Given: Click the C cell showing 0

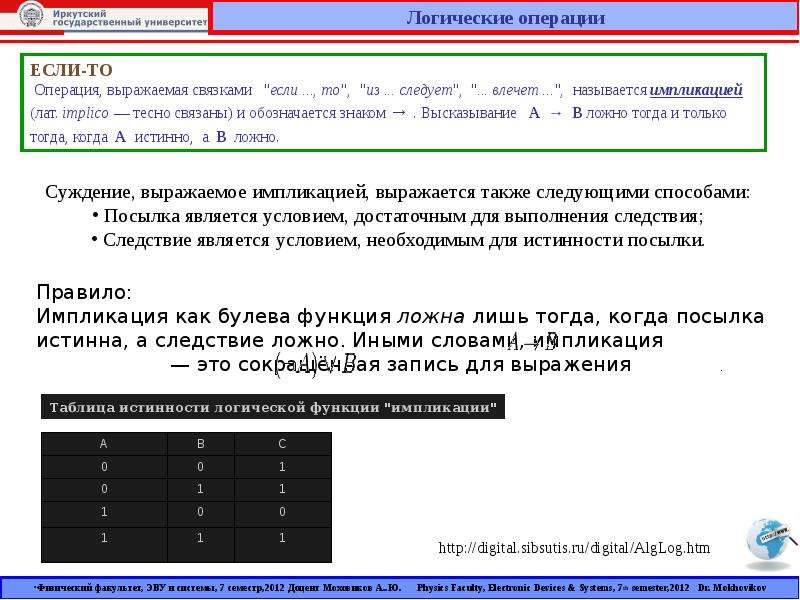Looking at the screenshot, I should [x=283, y=512].
